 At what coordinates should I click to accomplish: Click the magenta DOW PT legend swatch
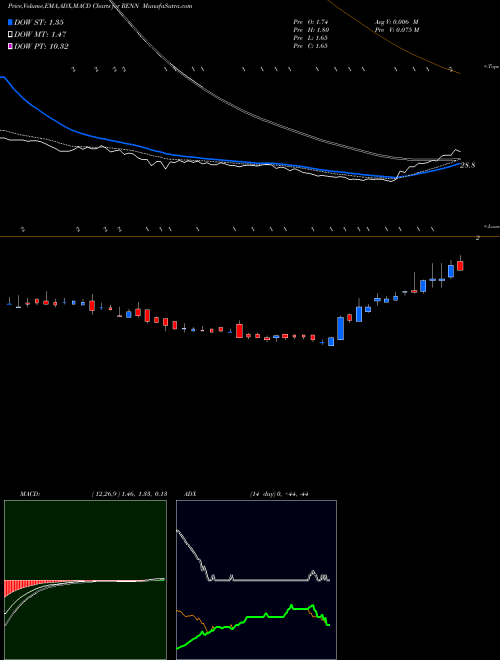tap(10, 46)
